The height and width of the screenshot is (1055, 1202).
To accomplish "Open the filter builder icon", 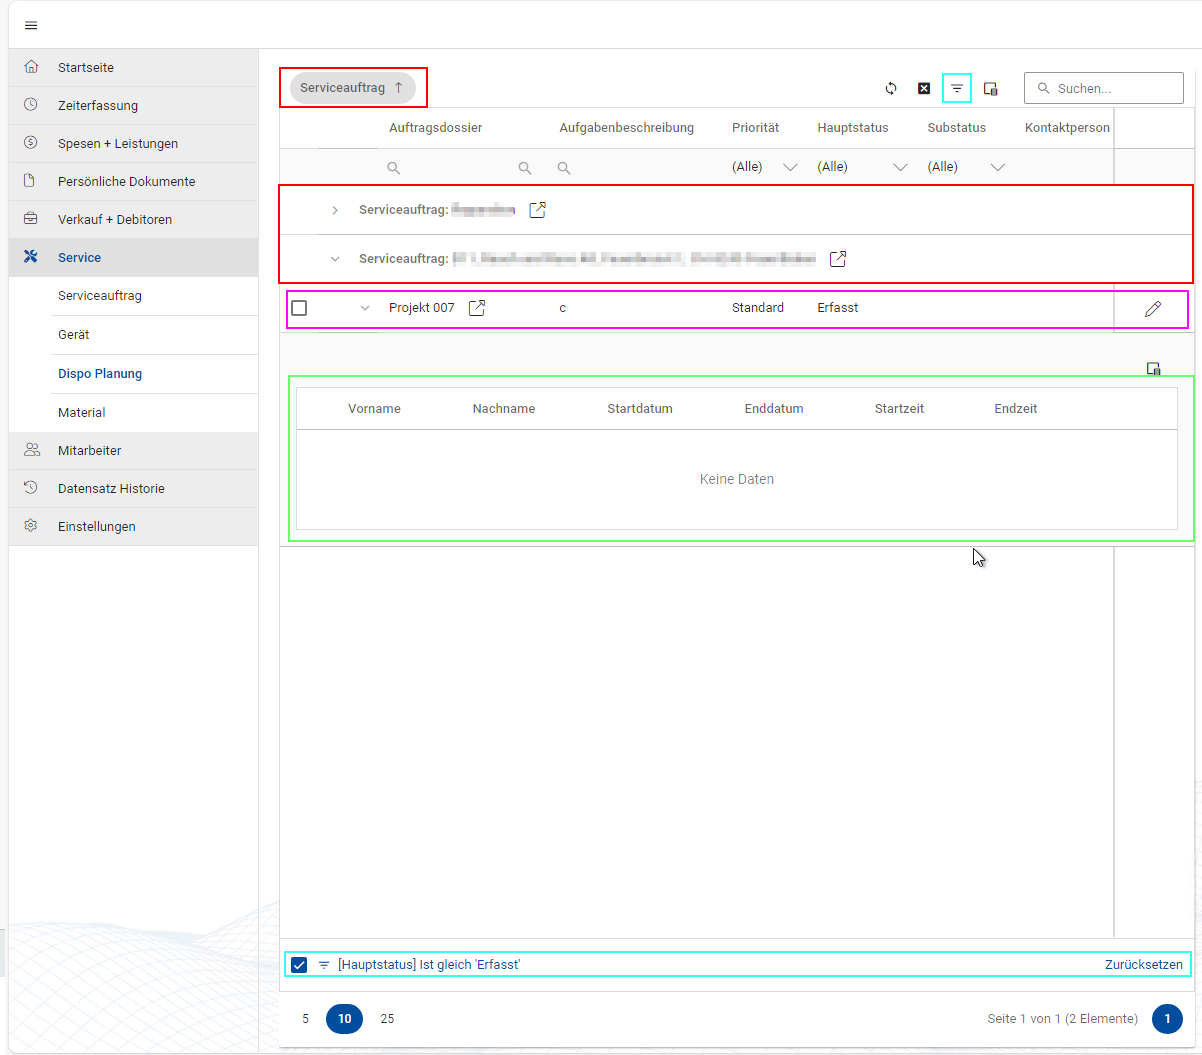I will click(x=957, y=88).
